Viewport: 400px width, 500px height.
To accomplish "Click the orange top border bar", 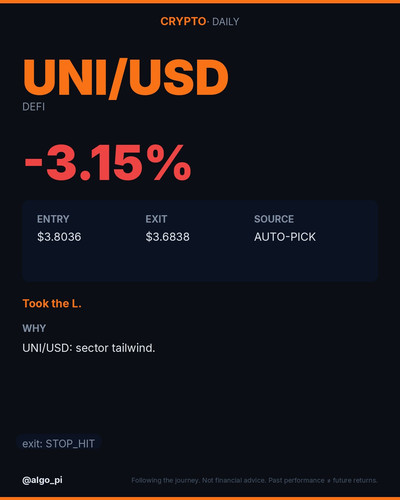I will pyautogui.click(x=200, y=2).
